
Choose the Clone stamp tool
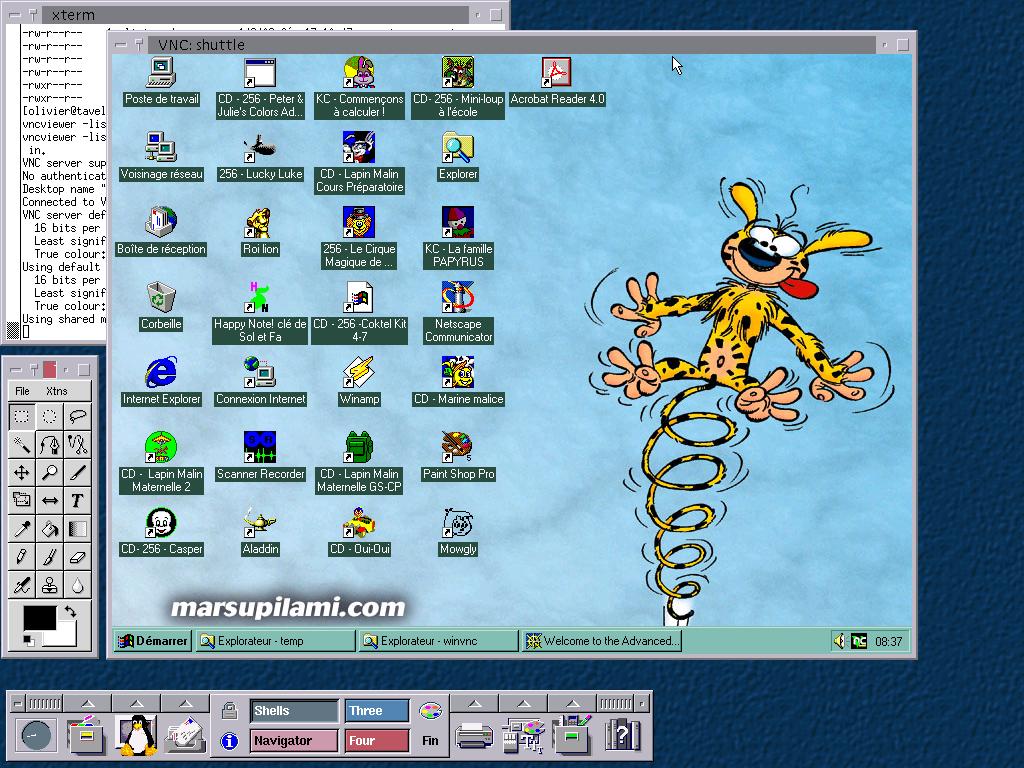pyautogui.click(x=50, y=585)
